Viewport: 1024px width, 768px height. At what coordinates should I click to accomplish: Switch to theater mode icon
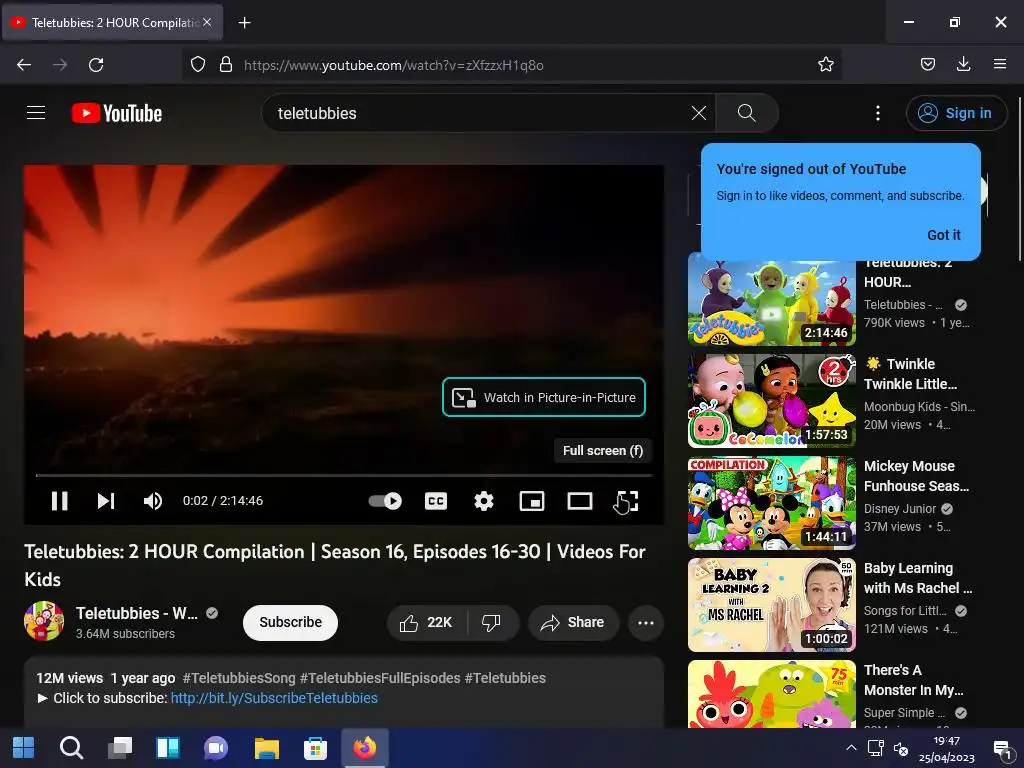(580, 501)
